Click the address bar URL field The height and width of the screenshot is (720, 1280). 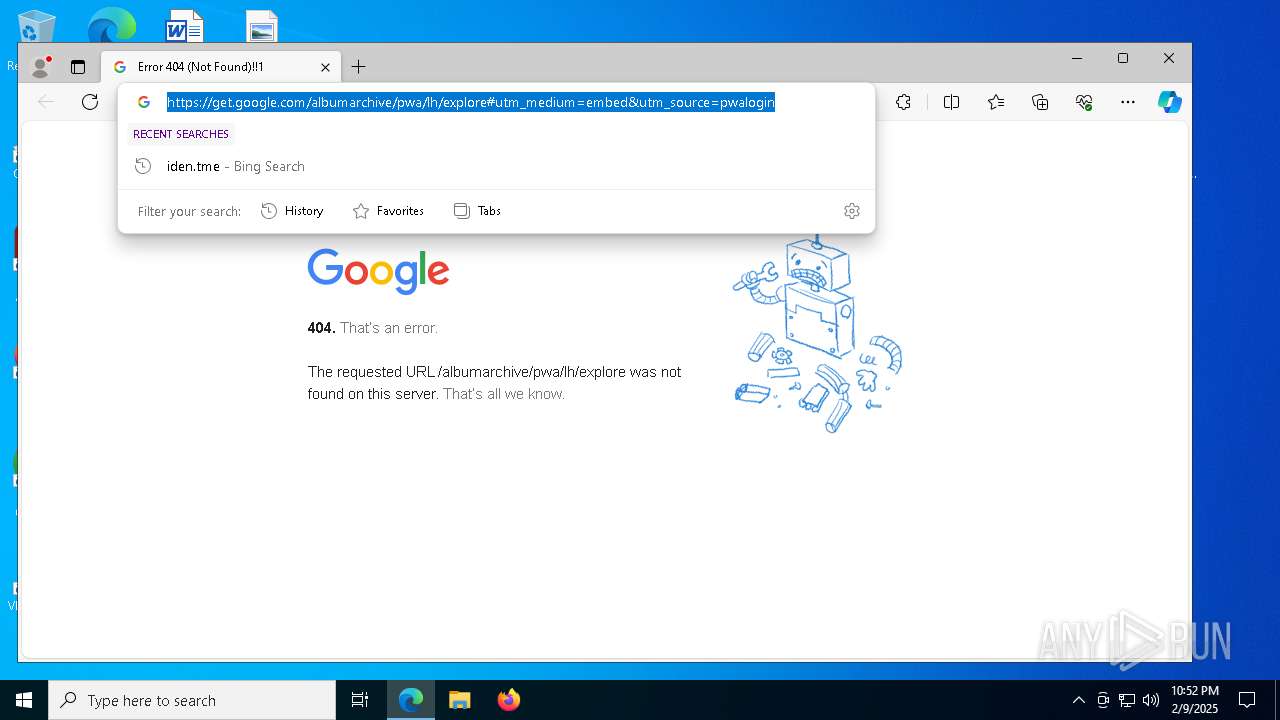click(471, 102)
